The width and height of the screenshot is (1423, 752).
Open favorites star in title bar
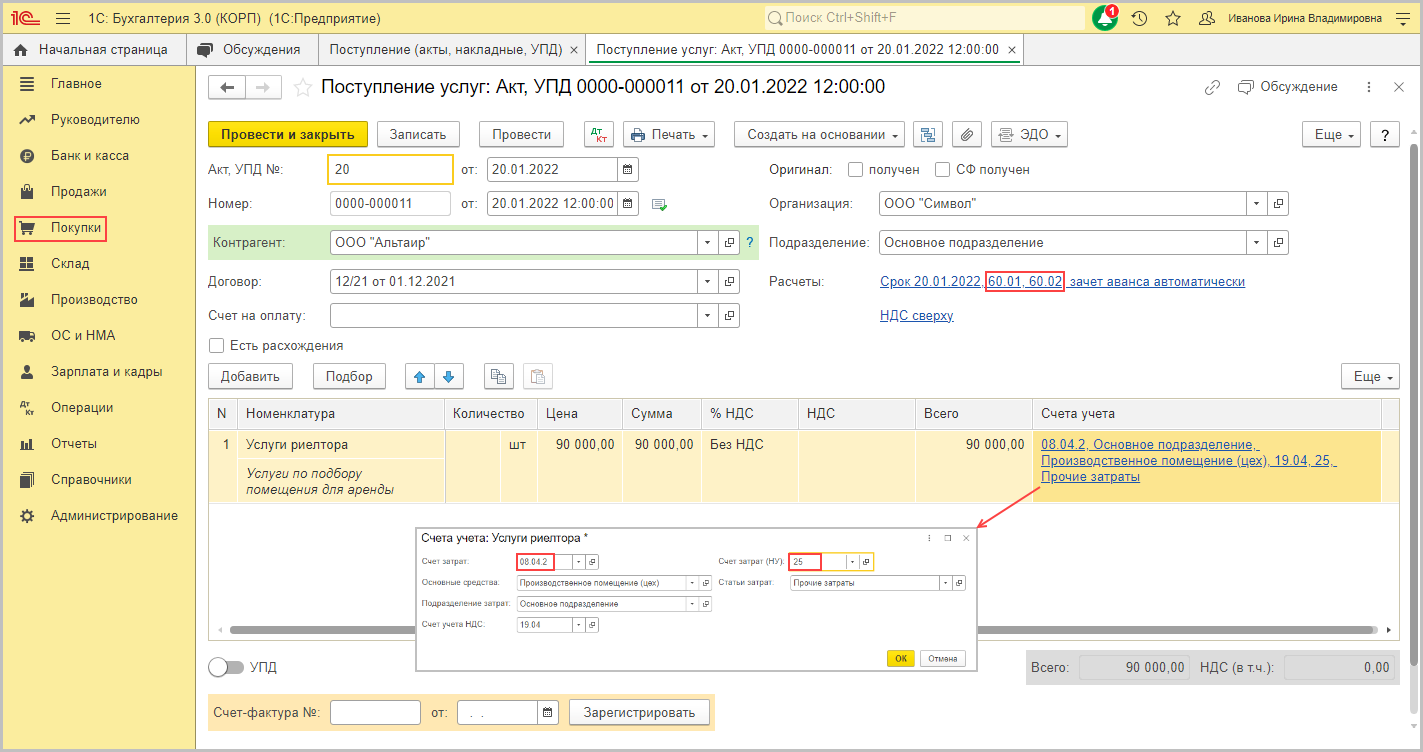pos(1173,18)
